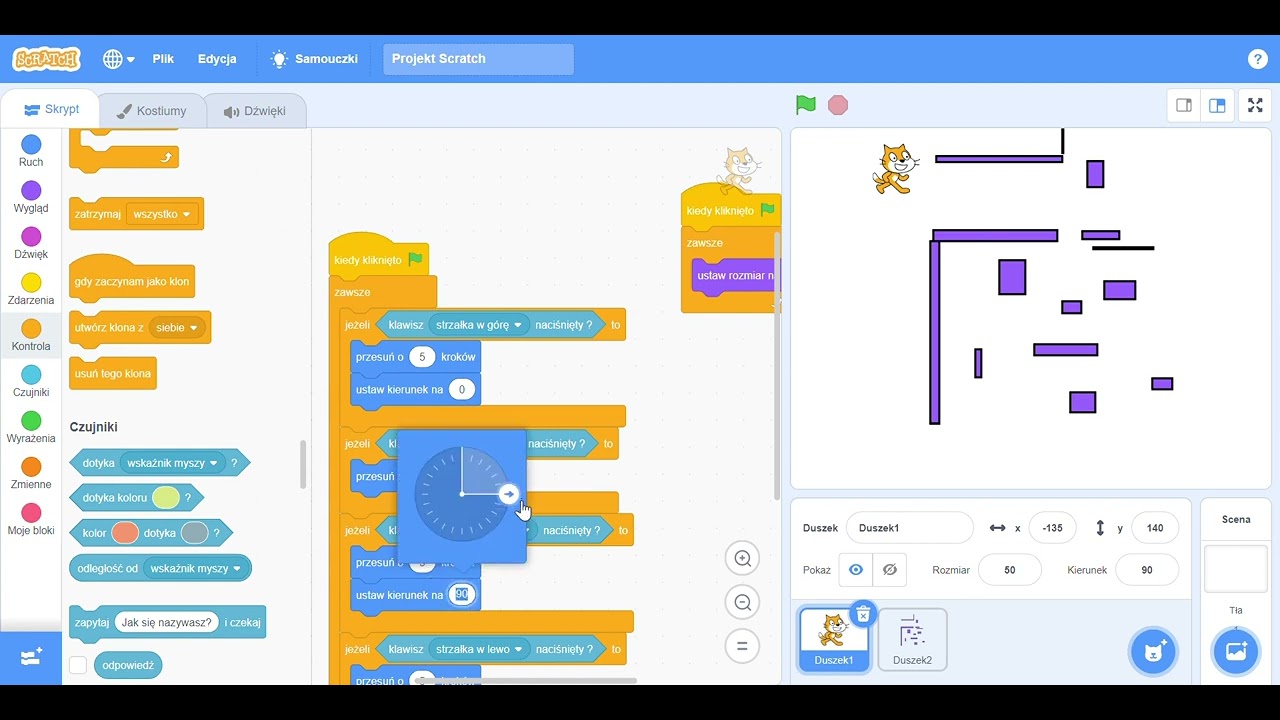This screenshot has width=1280, height=720.
Task: Show the sprite with eye toggle
Action: [856, 570]
